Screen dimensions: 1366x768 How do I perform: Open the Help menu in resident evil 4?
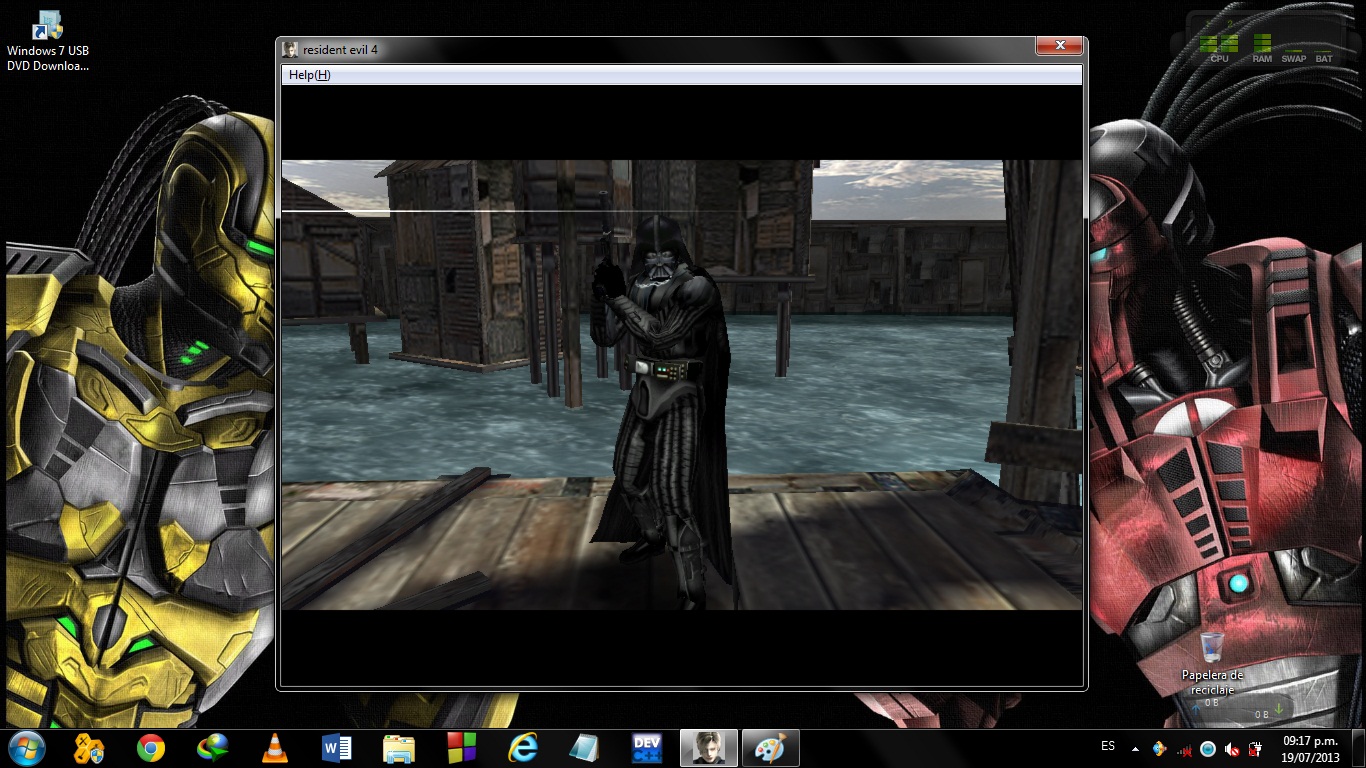click(309, 75)
